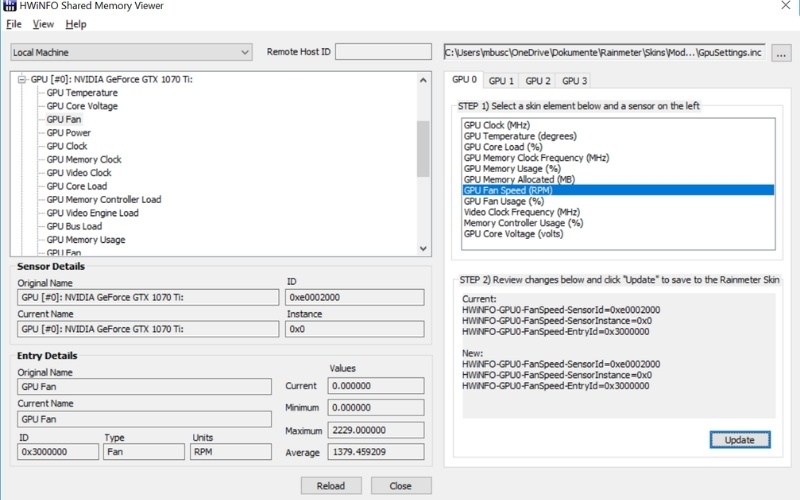Choose GPU Memory Clock in sensor tree
Screen dimensions: 800x500
point(84,159)
